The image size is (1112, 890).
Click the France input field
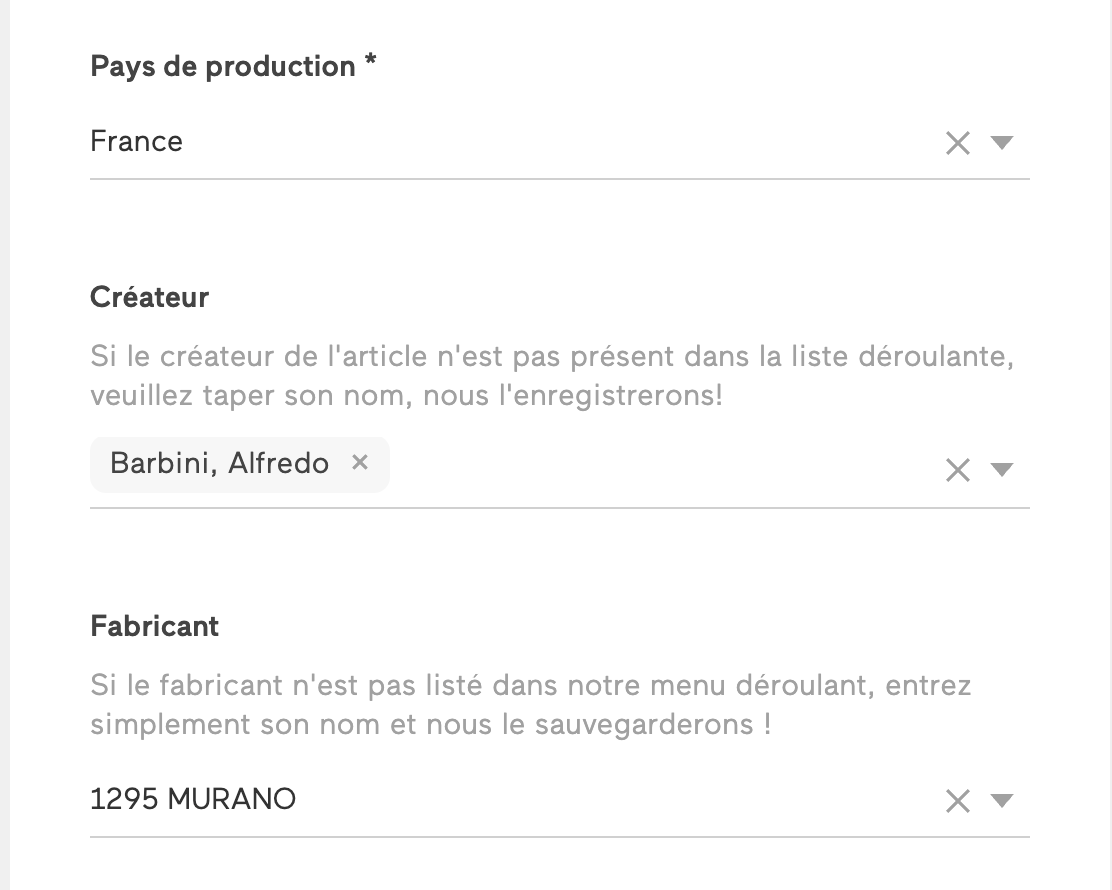tap(400, 141)
